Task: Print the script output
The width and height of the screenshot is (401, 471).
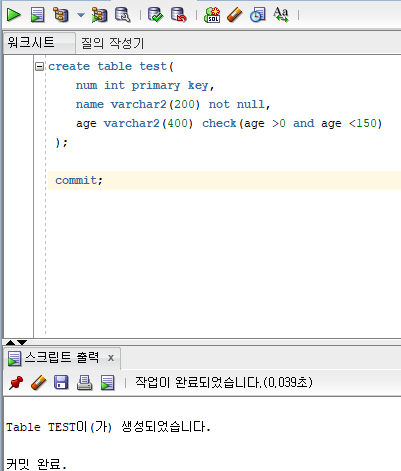Action: coord(84,382)
